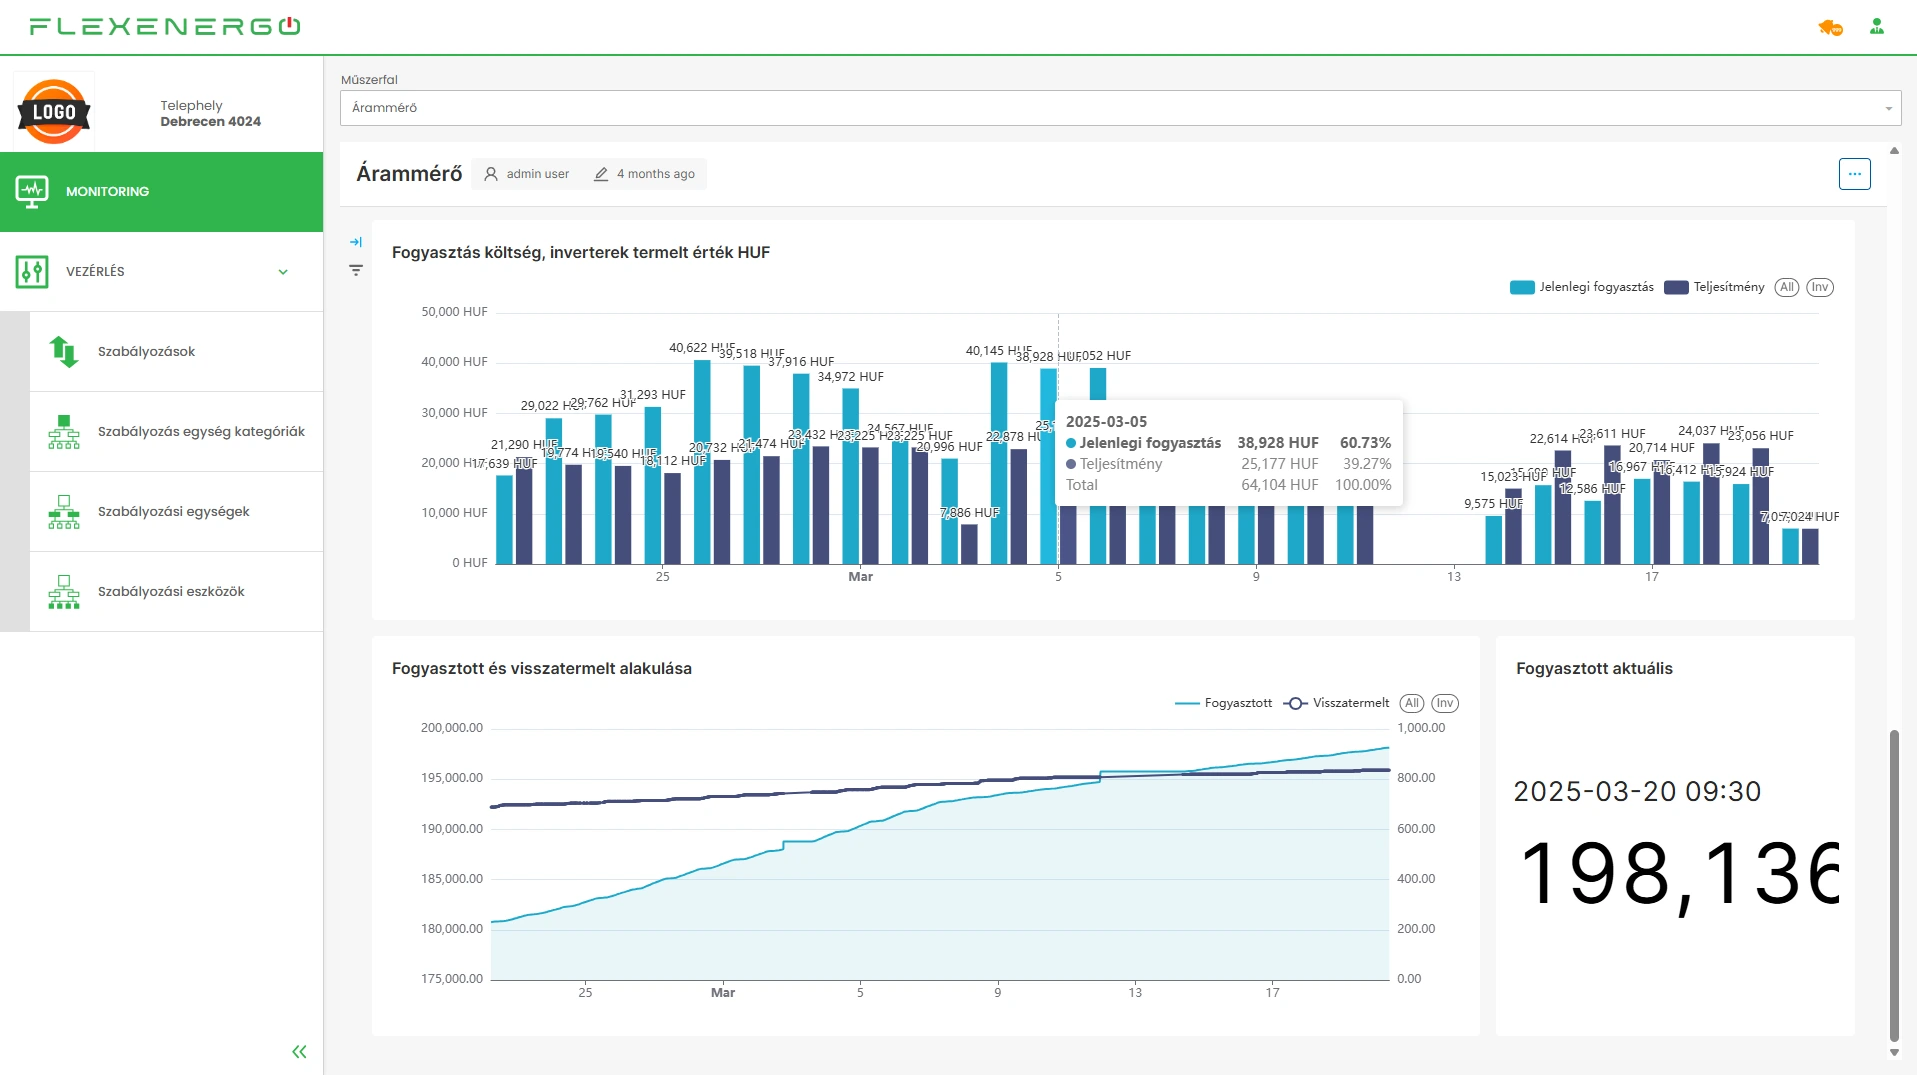The height and width of the screenshot is (1075, 1917).
Task: Click the Fogyasztott teal line swatch
Action: [1187, 703]
